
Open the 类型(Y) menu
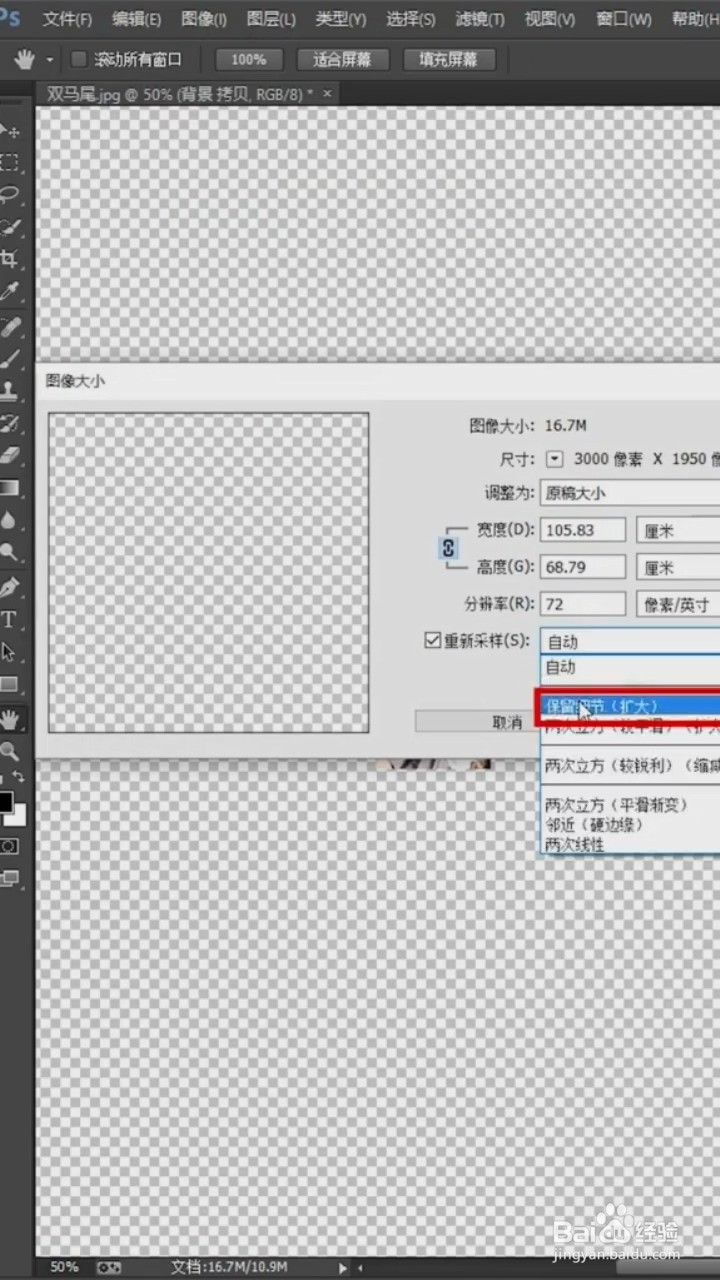click(341, 19)
